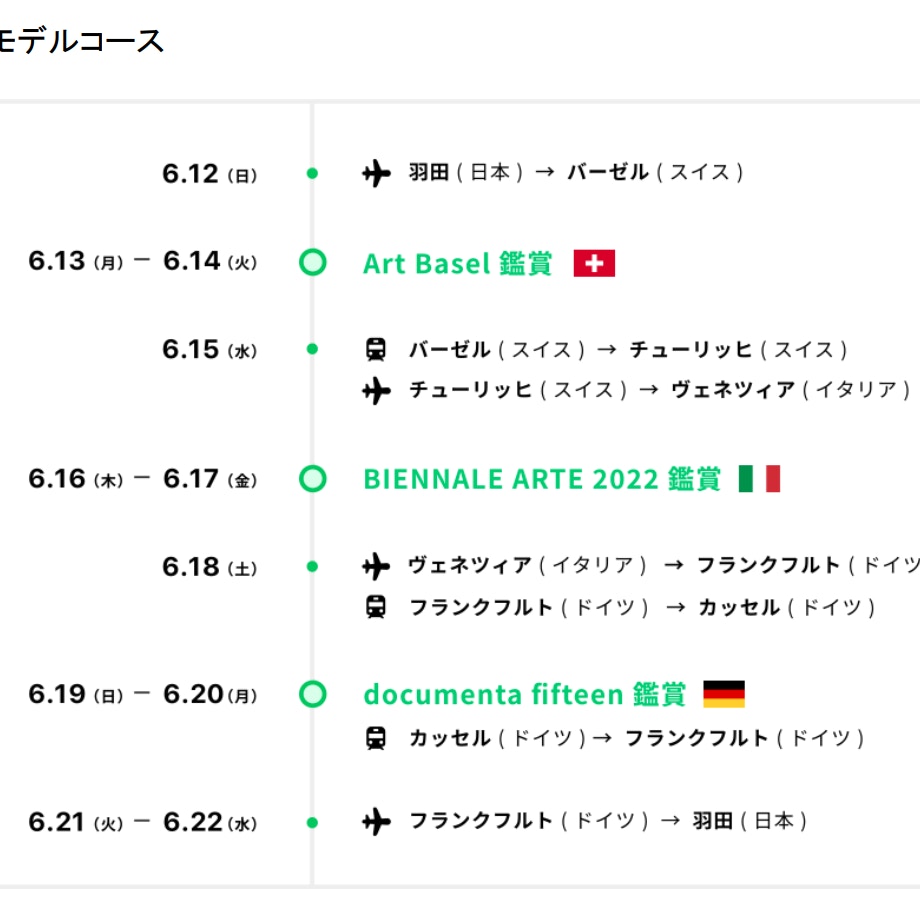920x920 pixels.
Task: Click the train icon beside バーゼル → チューリッヒ
Action: pos(376,350)
